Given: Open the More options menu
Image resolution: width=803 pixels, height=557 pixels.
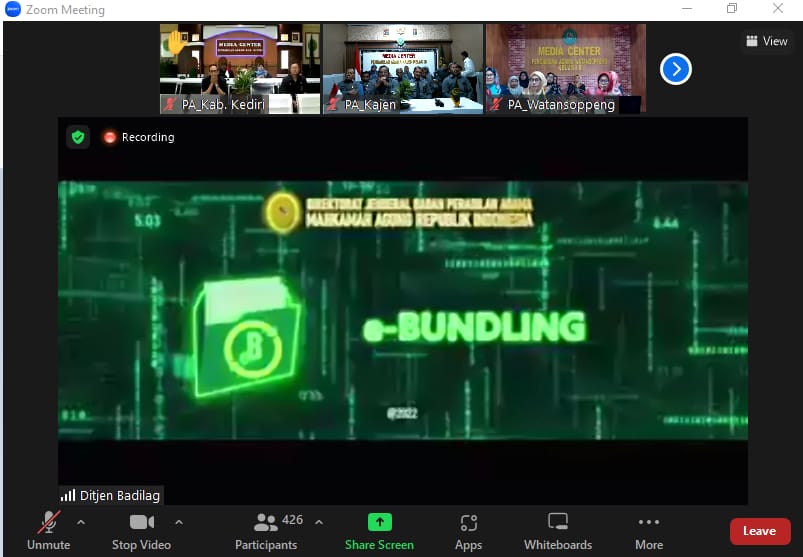Looking at the screenshot, I should (649, 531).
